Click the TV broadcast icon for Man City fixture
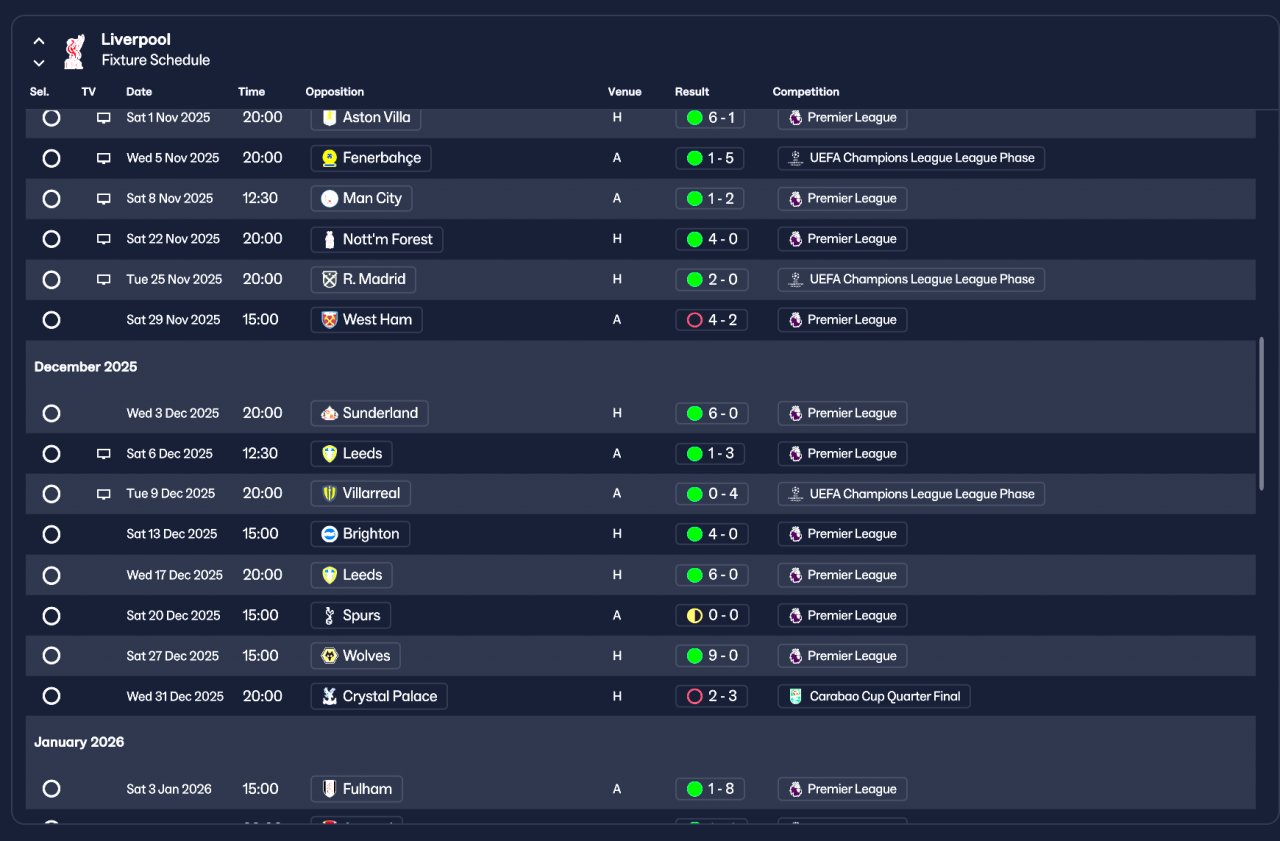 click(103, 199)
